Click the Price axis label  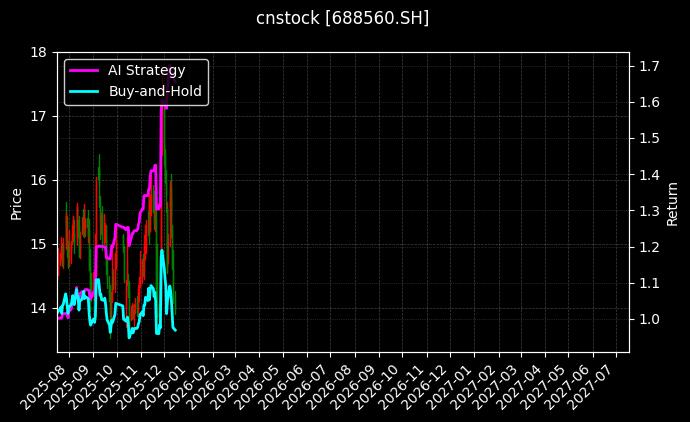16,202
